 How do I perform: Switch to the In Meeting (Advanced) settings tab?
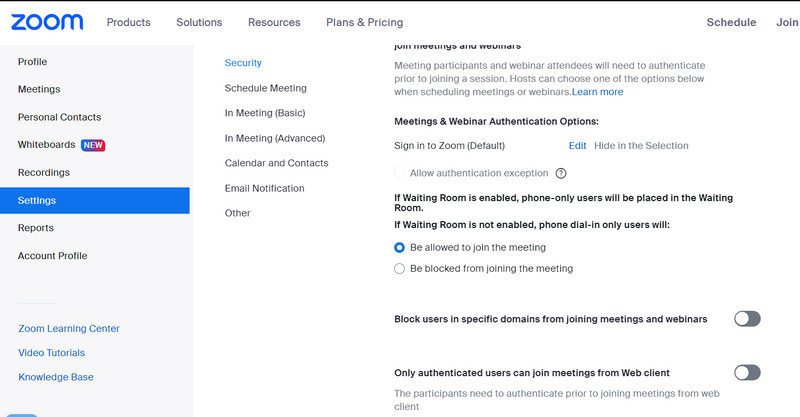click(x=274, y=138)
